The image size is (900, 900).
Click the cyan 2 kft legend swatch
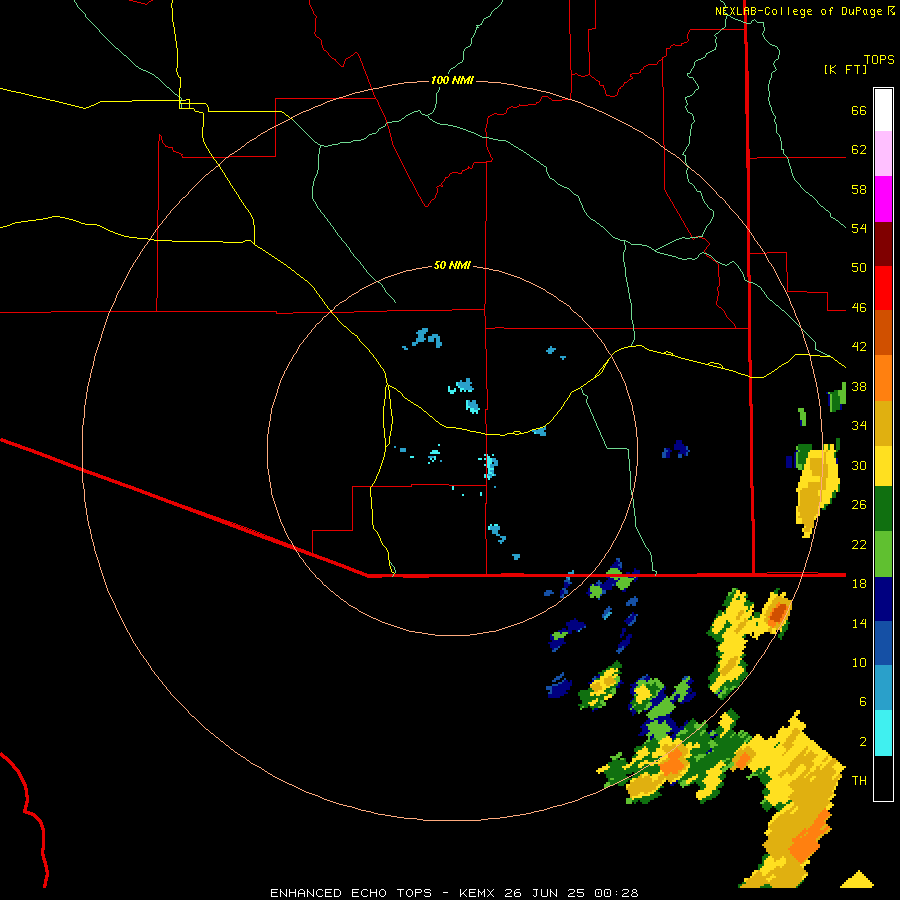tap(883, 733)
